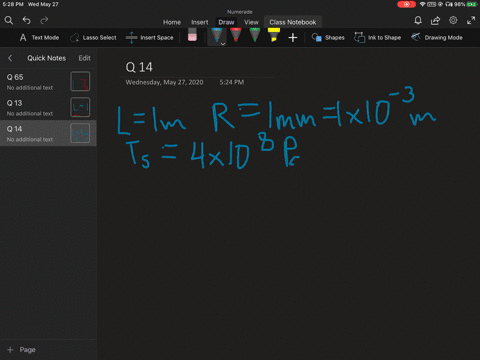Click the date Wednesday, May 27, 2020

pyautogui.click(x=164, y=82)
